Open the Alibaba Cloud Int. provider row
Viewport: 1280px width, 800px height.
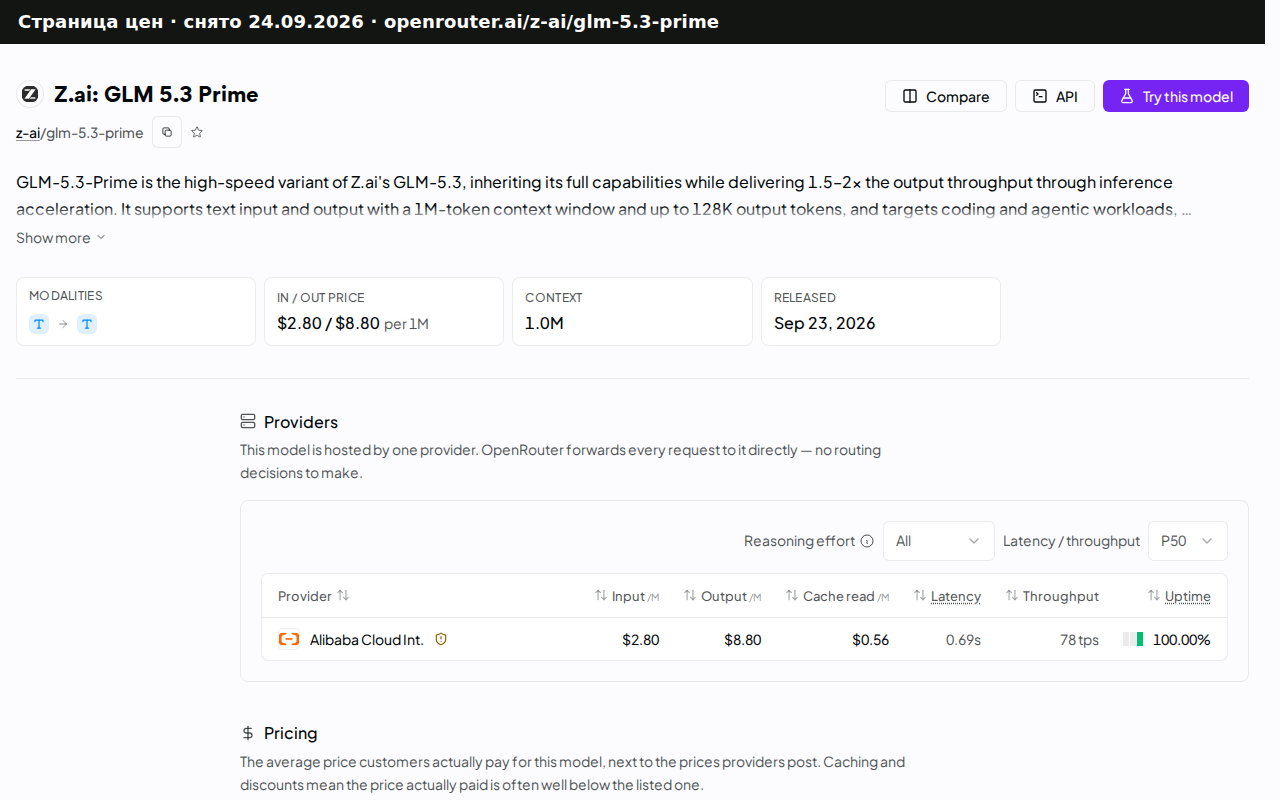pyautogui.click(x=744, y=639)
